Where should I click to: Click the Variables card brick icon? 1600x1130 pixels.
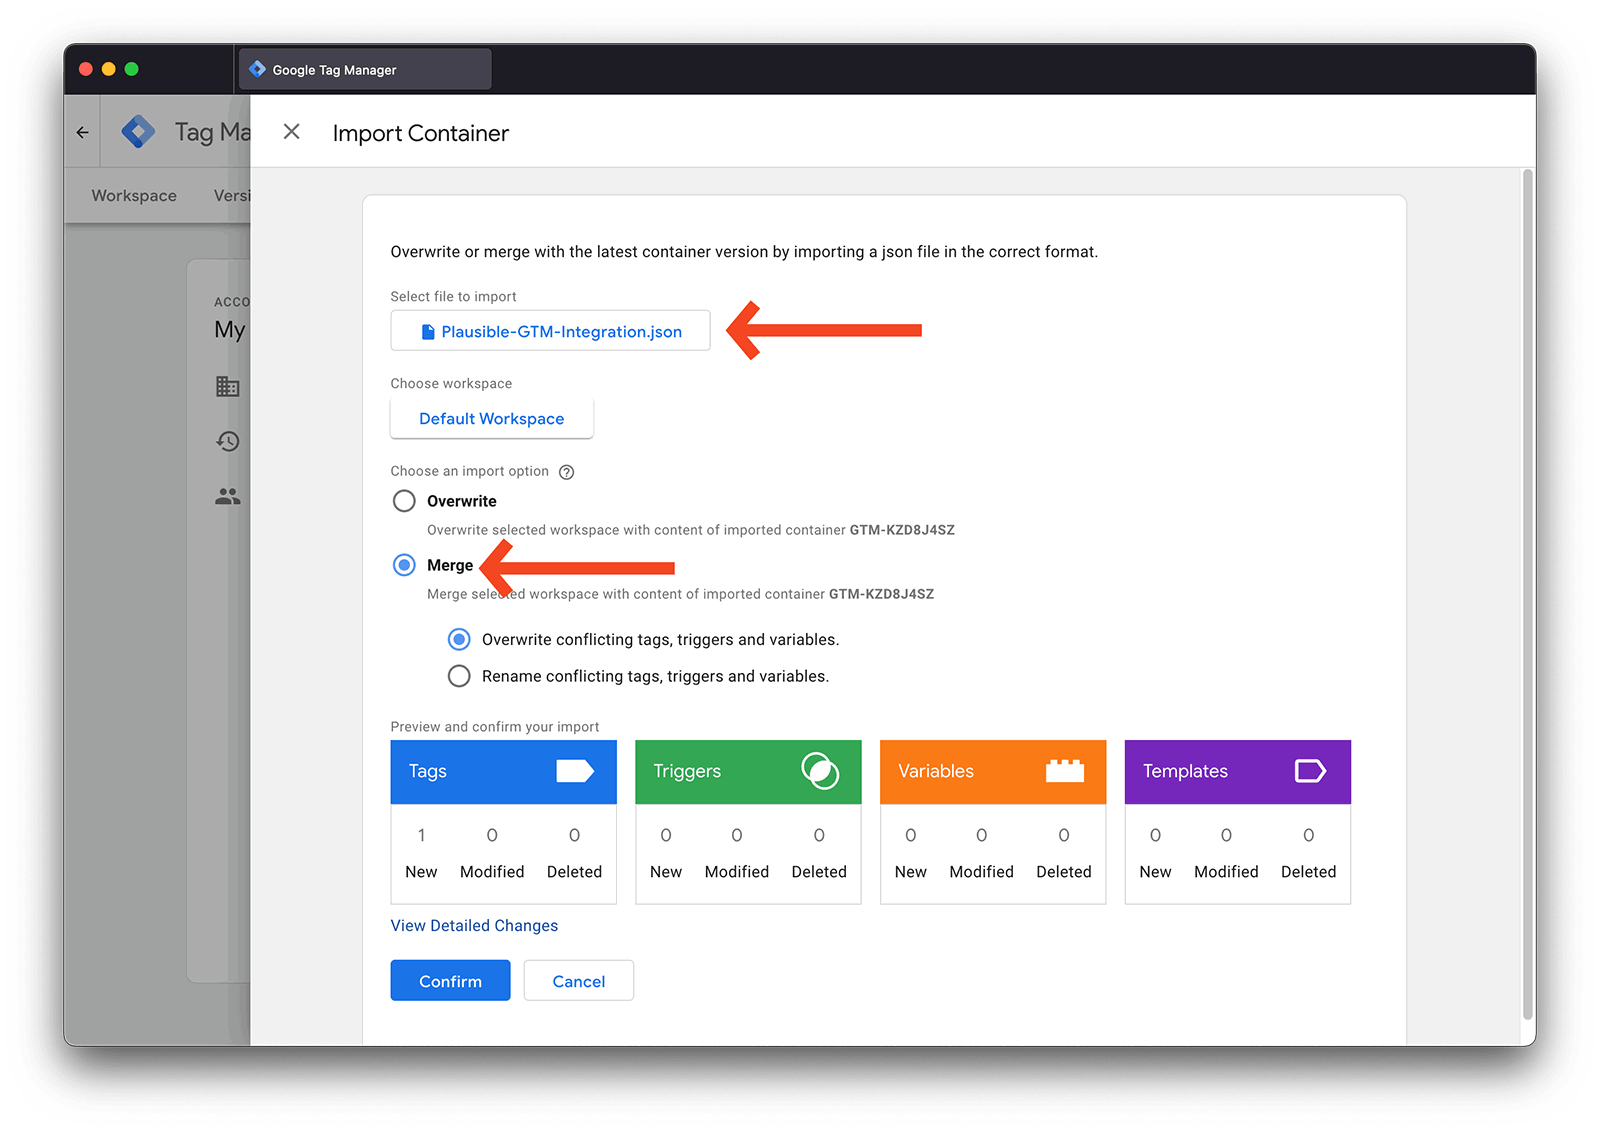click(x=1064, y=771)
